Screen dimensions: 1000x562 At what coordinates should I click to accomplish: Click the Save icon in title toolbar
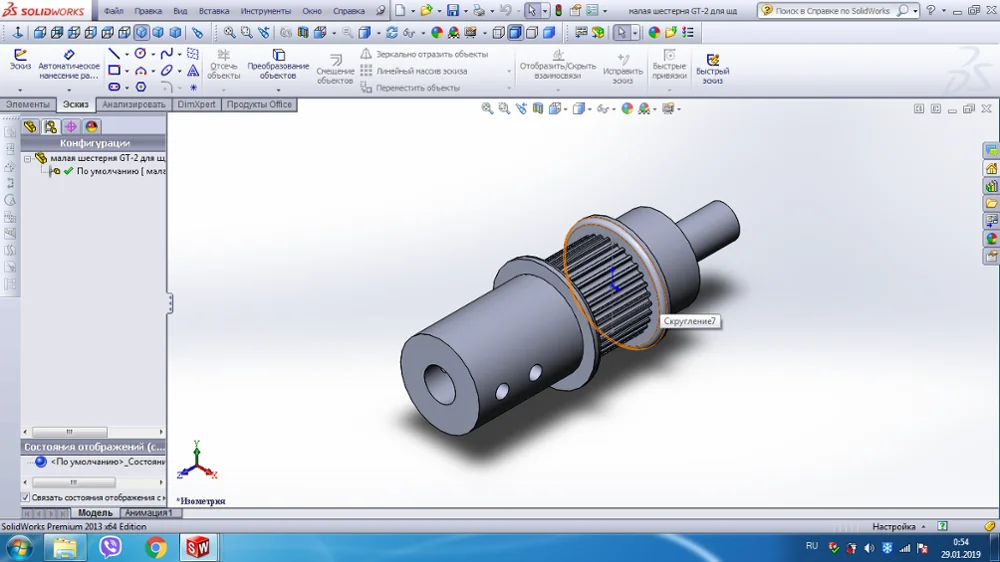453,11
